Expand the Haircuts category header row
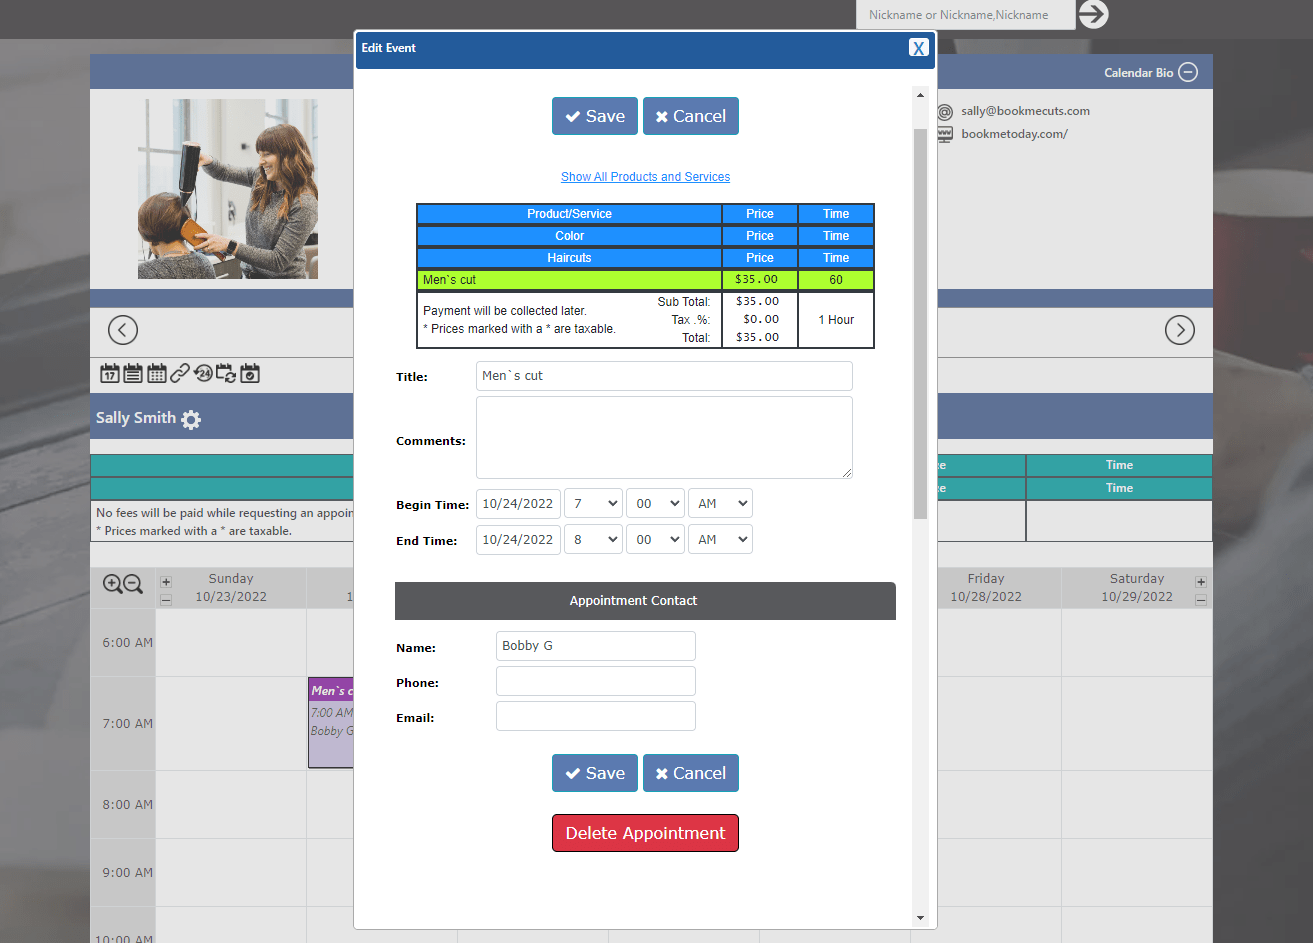The width and height of the screenshot is (1313, 943). pyautogui.click(x=568, y=258)
